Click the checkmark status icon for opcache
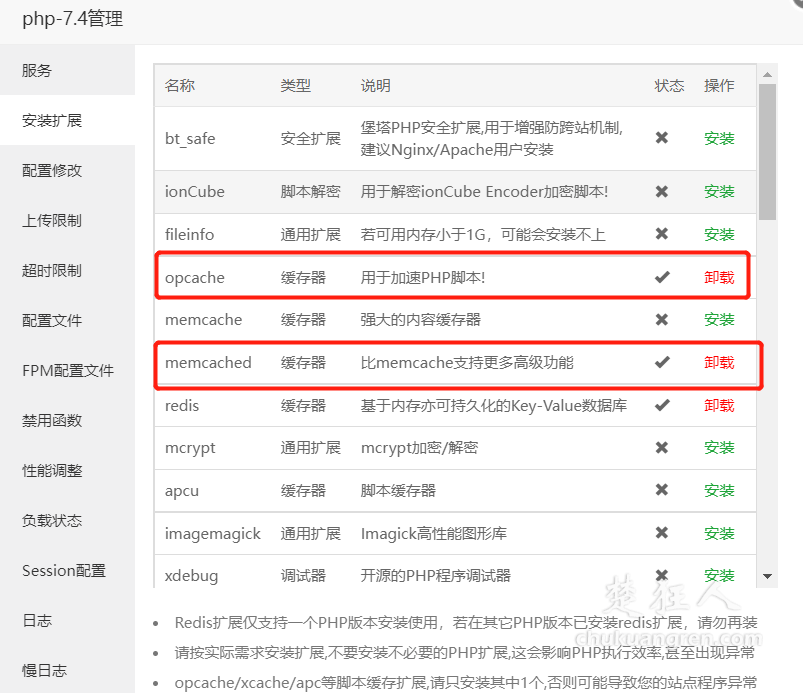803x693 pixels. pyautogui.click(x=661, y=277)
